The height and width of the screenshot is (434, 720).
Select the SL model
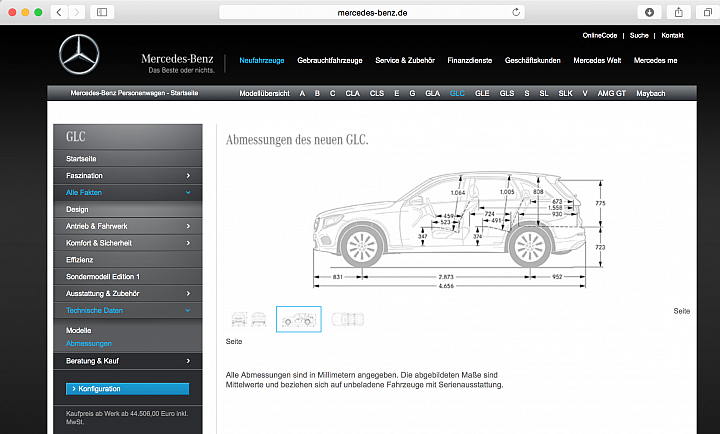(544, 93)
